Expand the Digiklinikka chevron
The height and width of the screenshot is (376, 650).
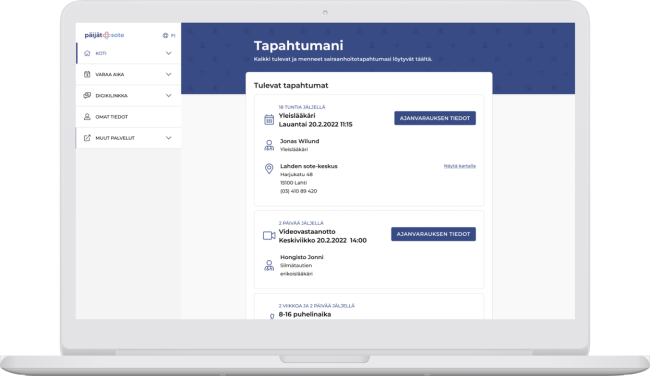click(169, 95)
